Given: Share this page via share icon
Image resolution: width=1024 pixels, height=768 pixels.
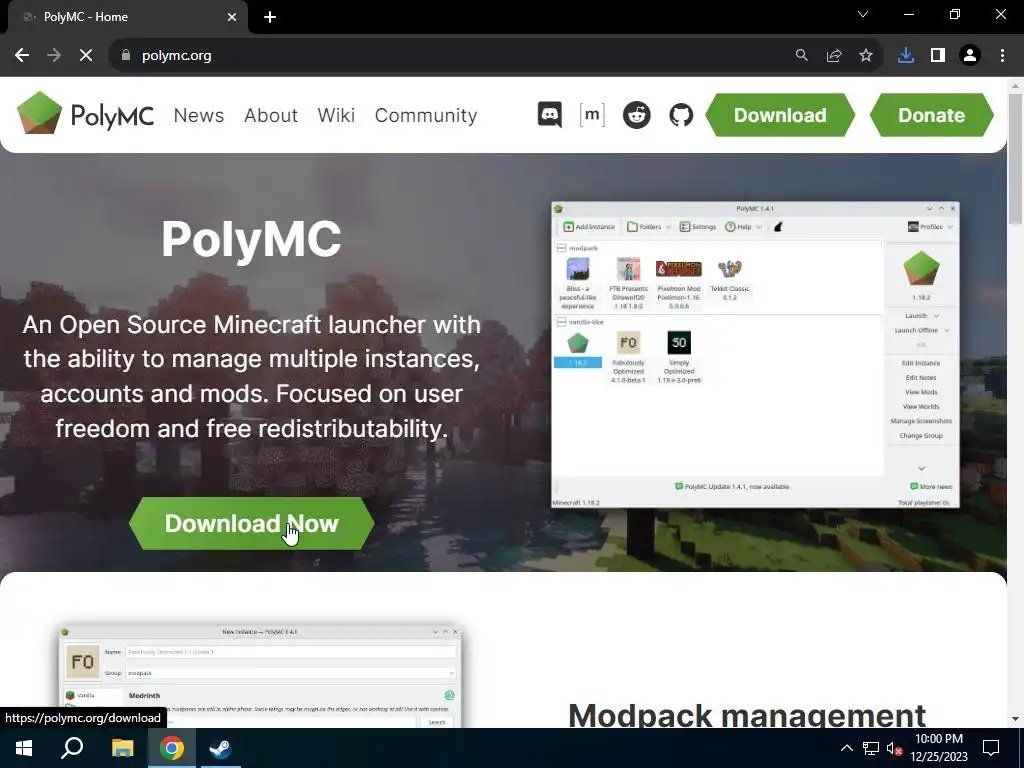Looking at the screenshot, I should tap(833, 56).
